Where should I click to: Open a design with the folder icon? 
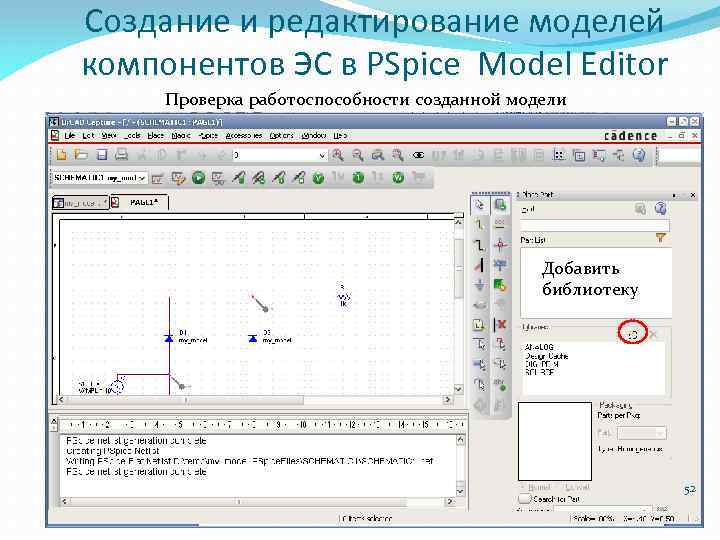click(x=81, y=155)
